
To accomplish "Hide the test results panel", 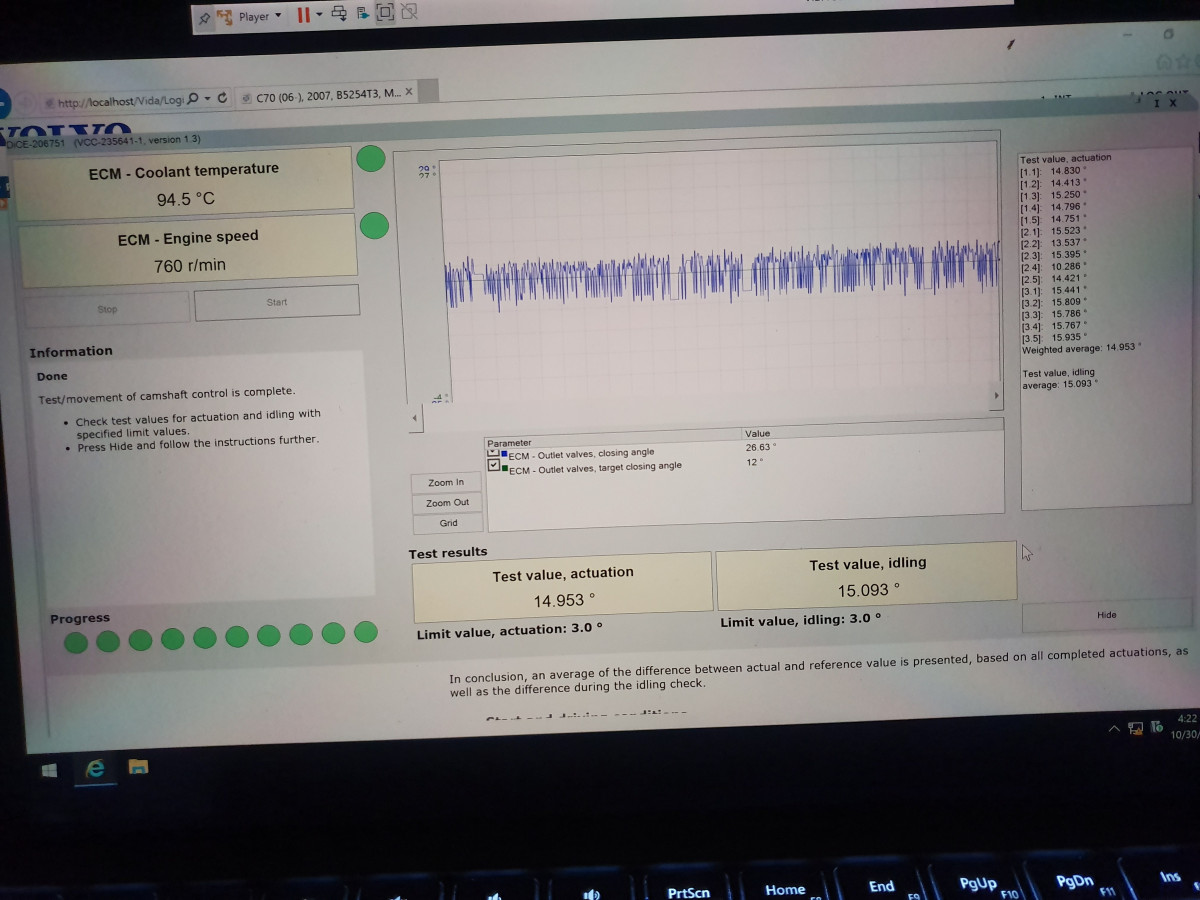I will [x=1106, y=615].
